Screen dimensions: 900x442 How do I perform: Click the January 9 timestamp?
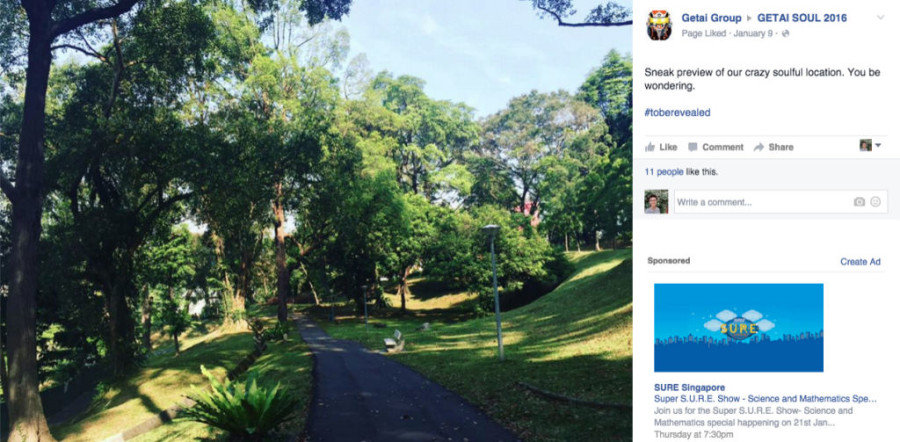(753, 34)
